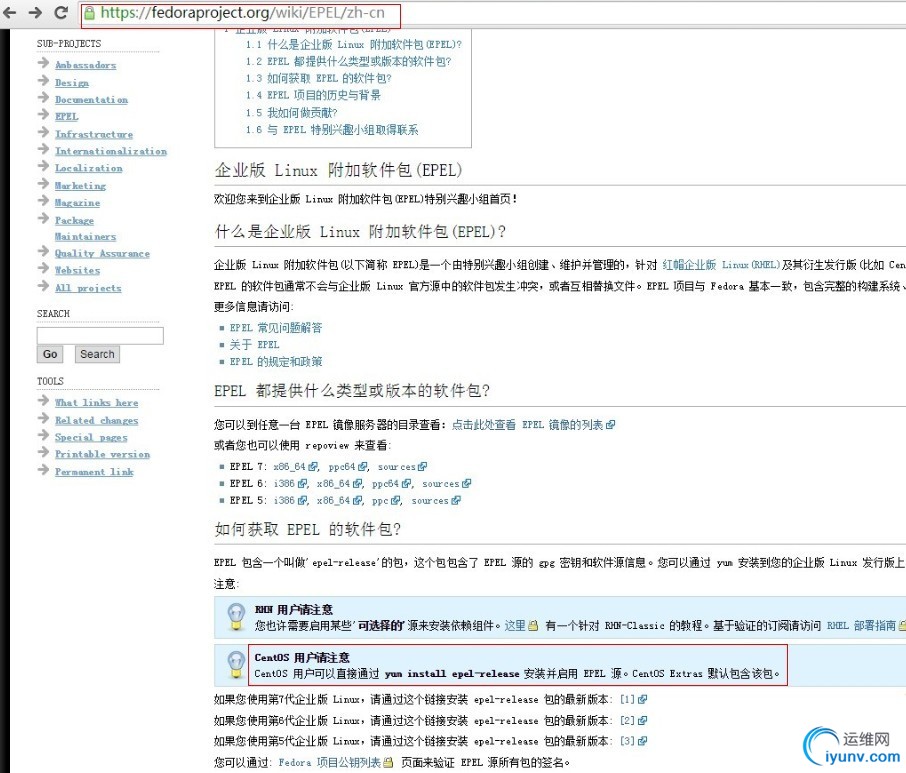This screenshot has height=773, width=906.
Task: Jump to contents item 1.2
Action: 348,61
